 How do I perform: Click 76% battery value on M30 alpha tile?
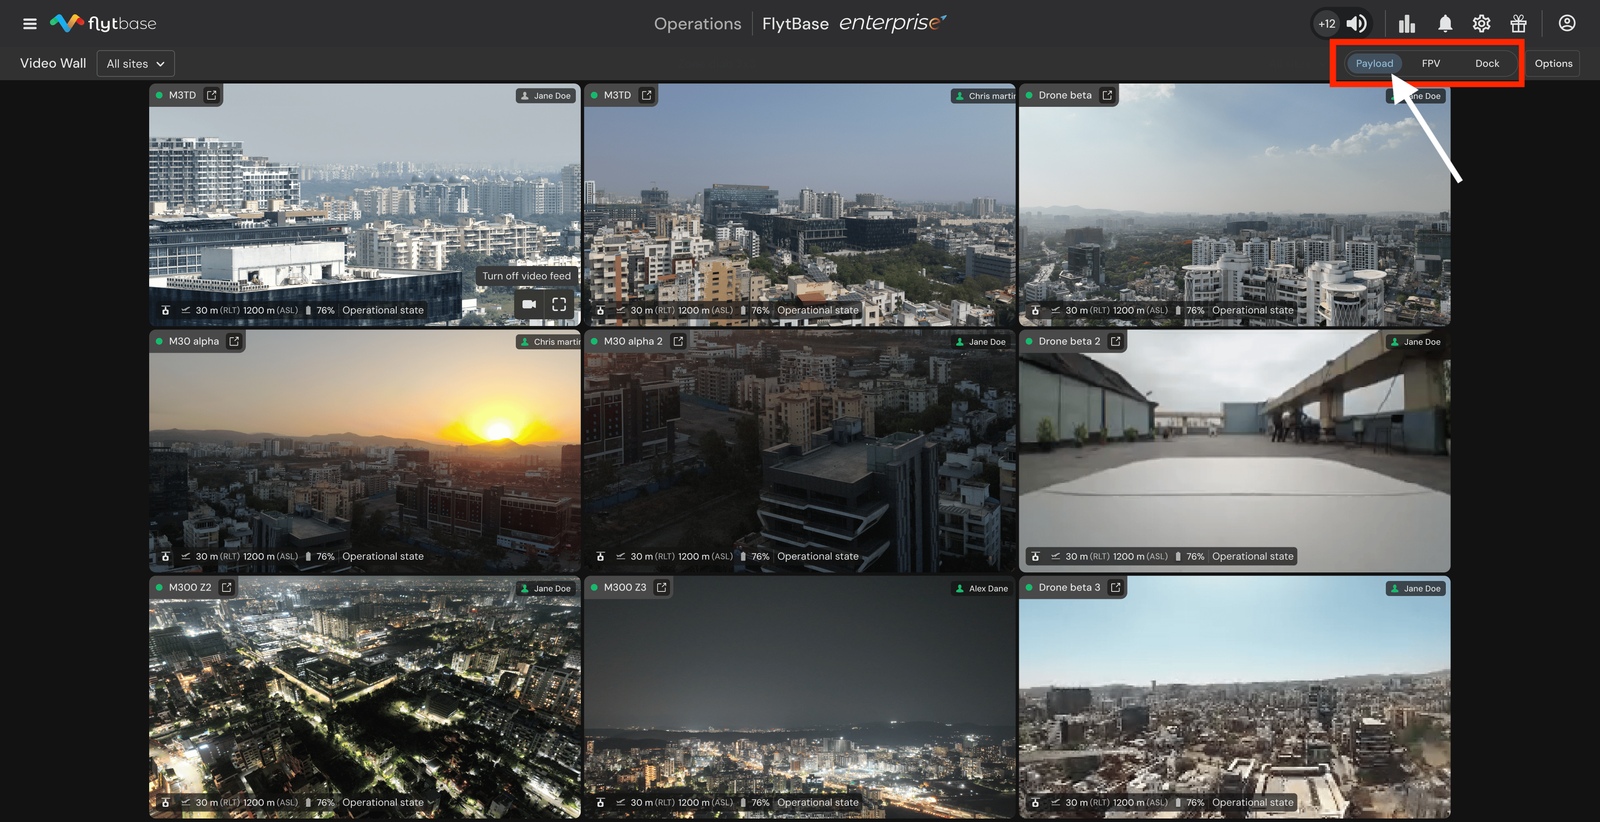pos(325,556)
